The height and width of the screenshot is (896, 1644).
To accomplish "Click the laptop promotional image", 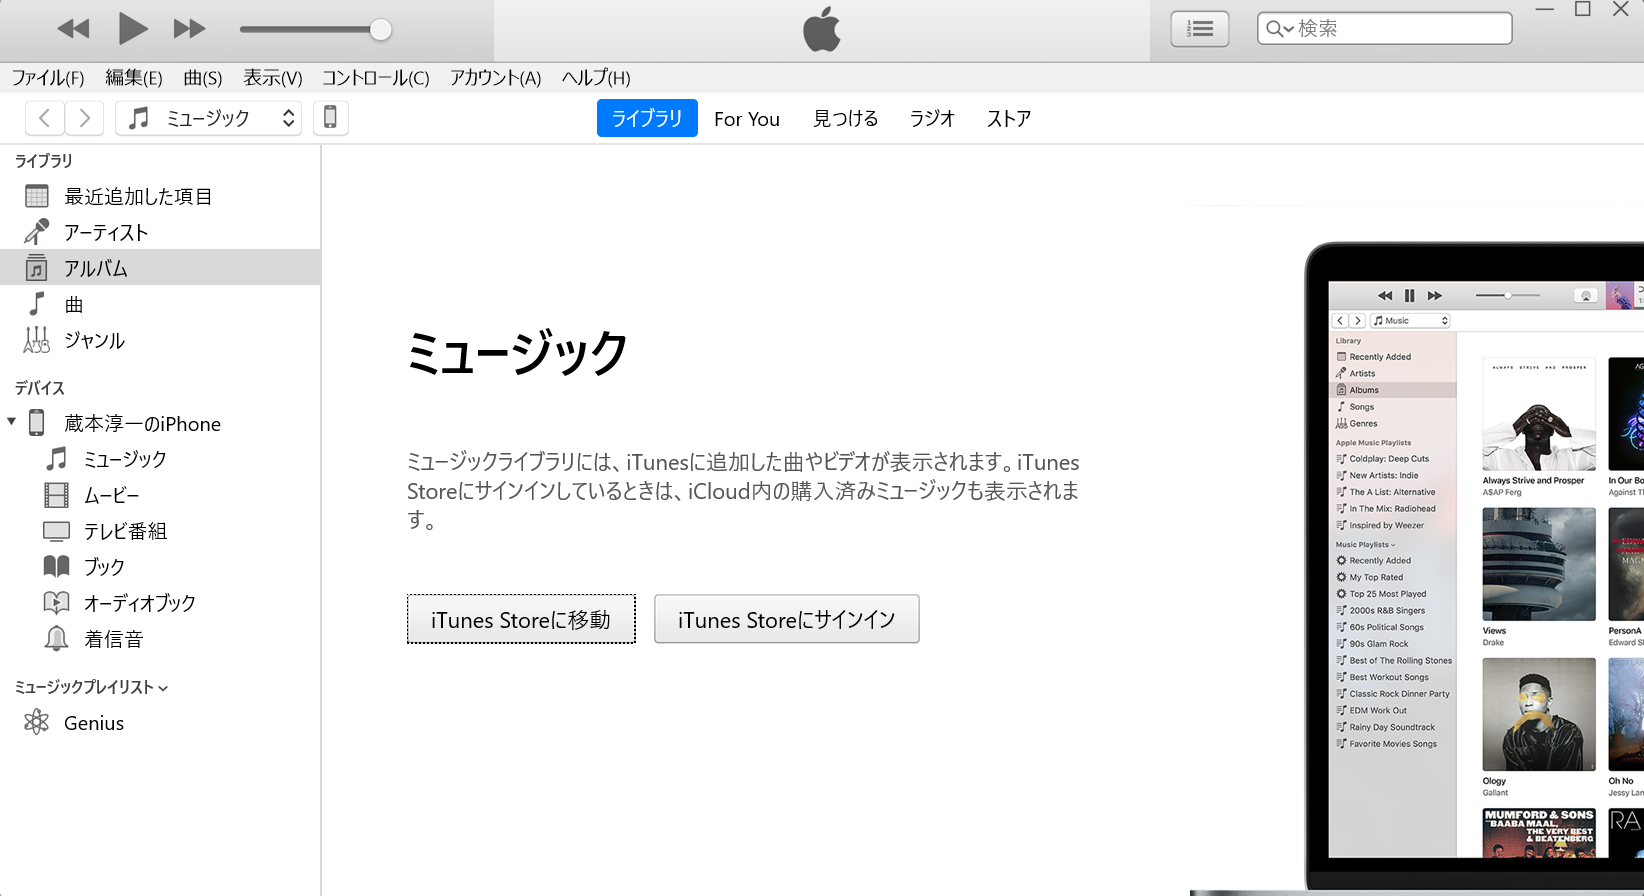I will (x=1474, y=567).
